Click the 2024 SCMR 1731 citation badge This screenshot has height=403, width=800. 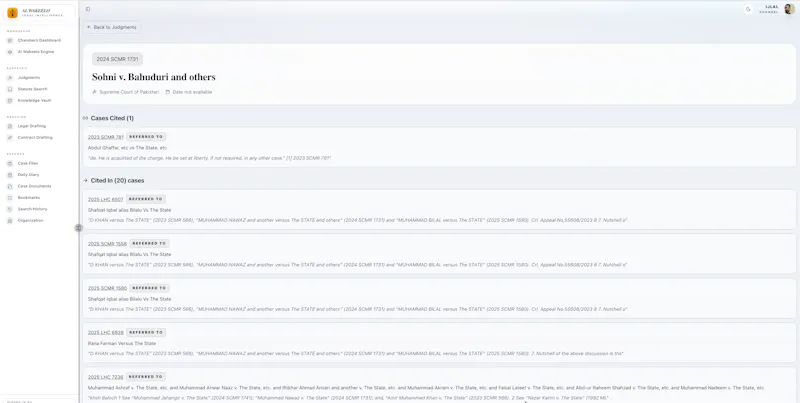117,59
